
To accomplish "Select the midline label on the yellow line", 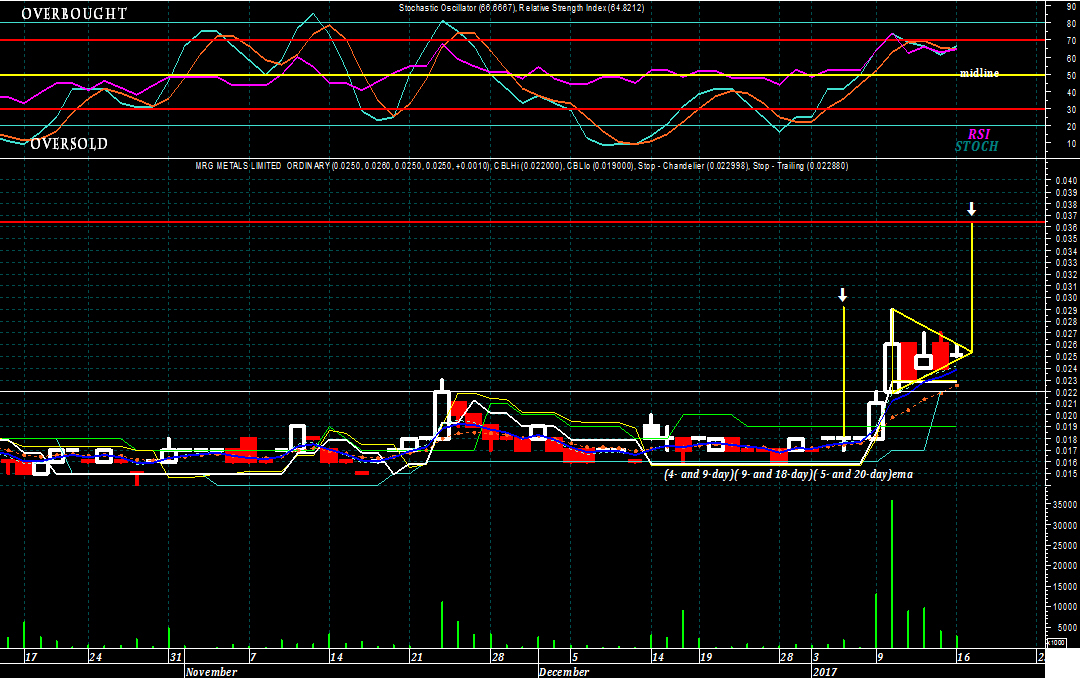I will [979, 72].
